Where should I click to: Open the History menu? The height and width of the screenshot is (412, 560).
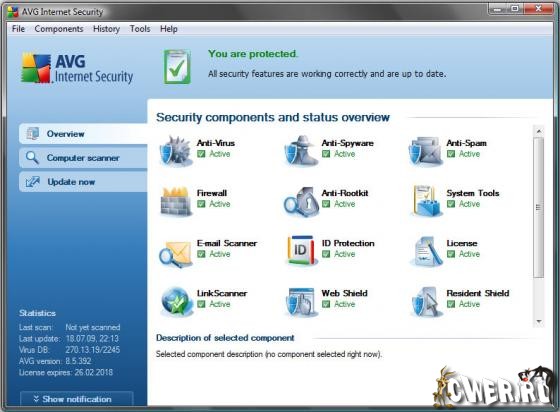point(106,29)
